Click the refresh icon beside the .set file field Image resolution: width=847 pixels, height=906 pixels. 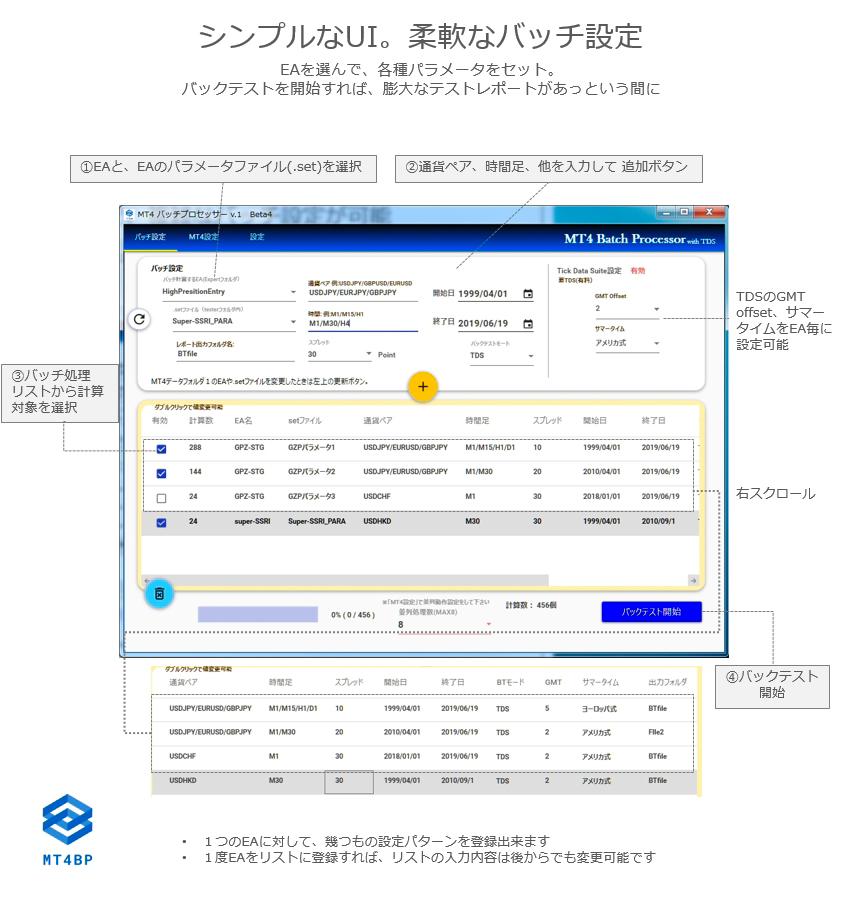(139, 319)
